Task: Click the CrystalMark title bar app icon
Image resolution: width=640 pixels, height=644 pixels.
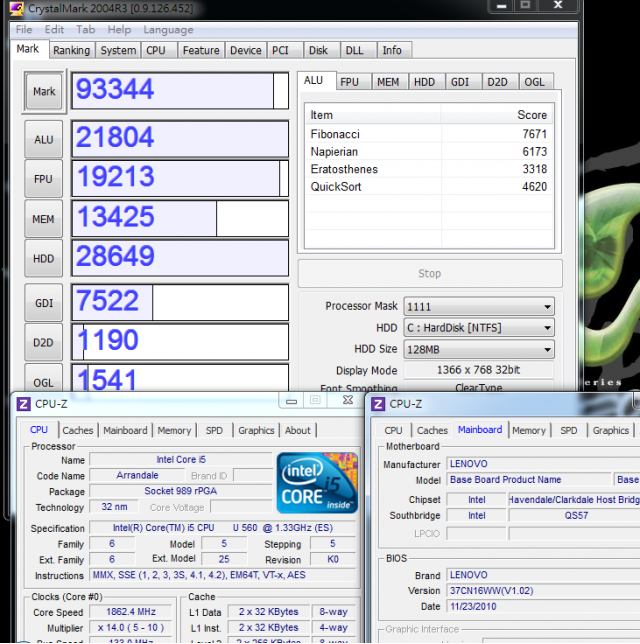Action: (x=16, y=8)
